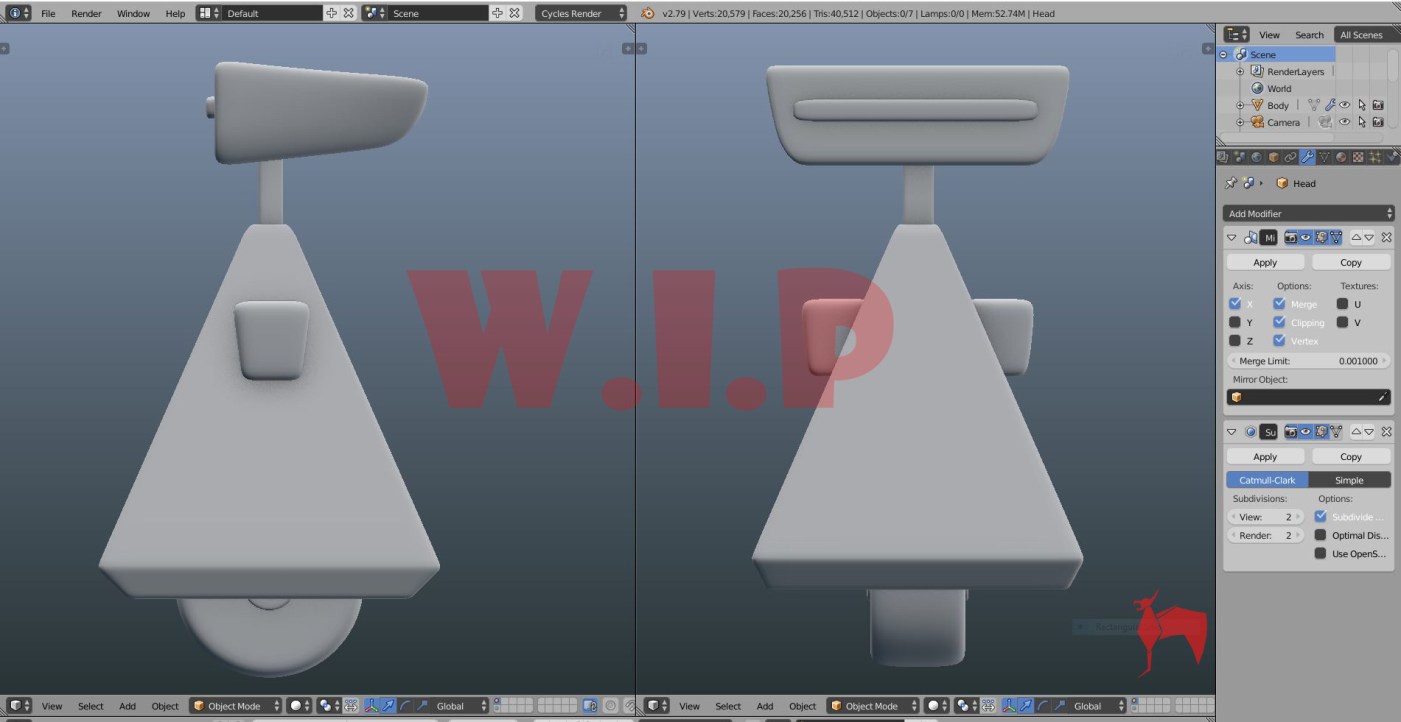Toggle Body visibility eye in the outliner
The height and width of the screenshot is (722, 1401).
click(1345, 105)
